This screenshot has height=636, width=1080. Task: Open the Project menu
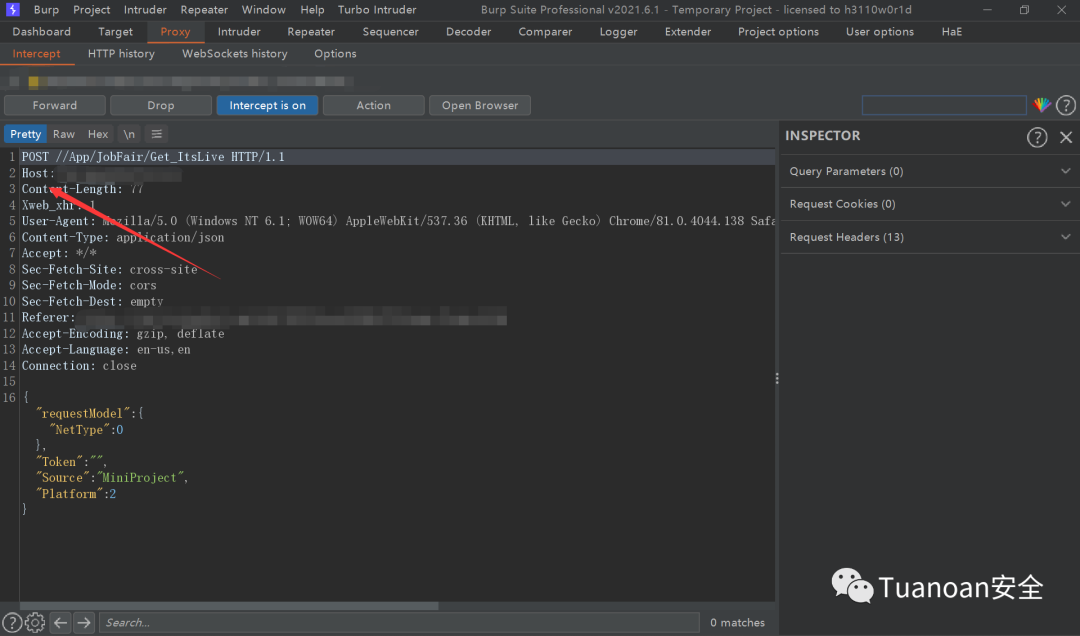pyautogui.click(x=92, y=10)
